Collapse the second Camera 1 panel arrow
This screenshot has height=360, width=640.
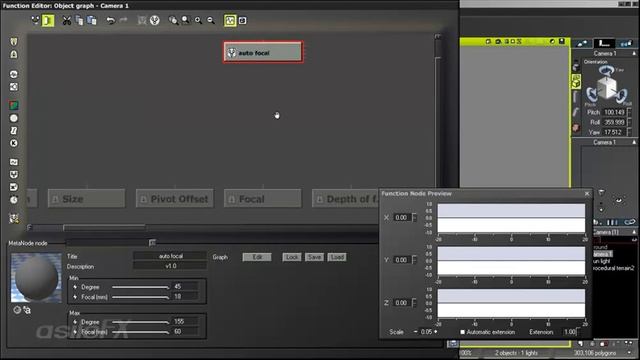point(634,142)
